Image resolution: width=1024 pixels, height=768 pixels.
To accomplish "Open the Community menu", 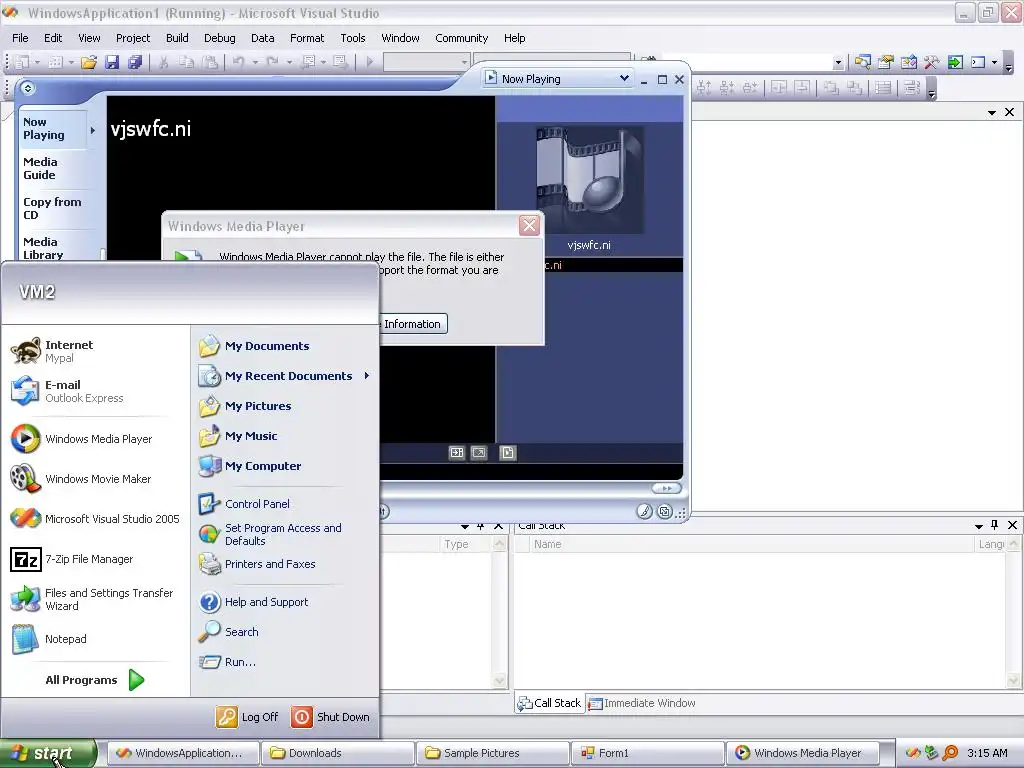I will [x=462, y=38].
